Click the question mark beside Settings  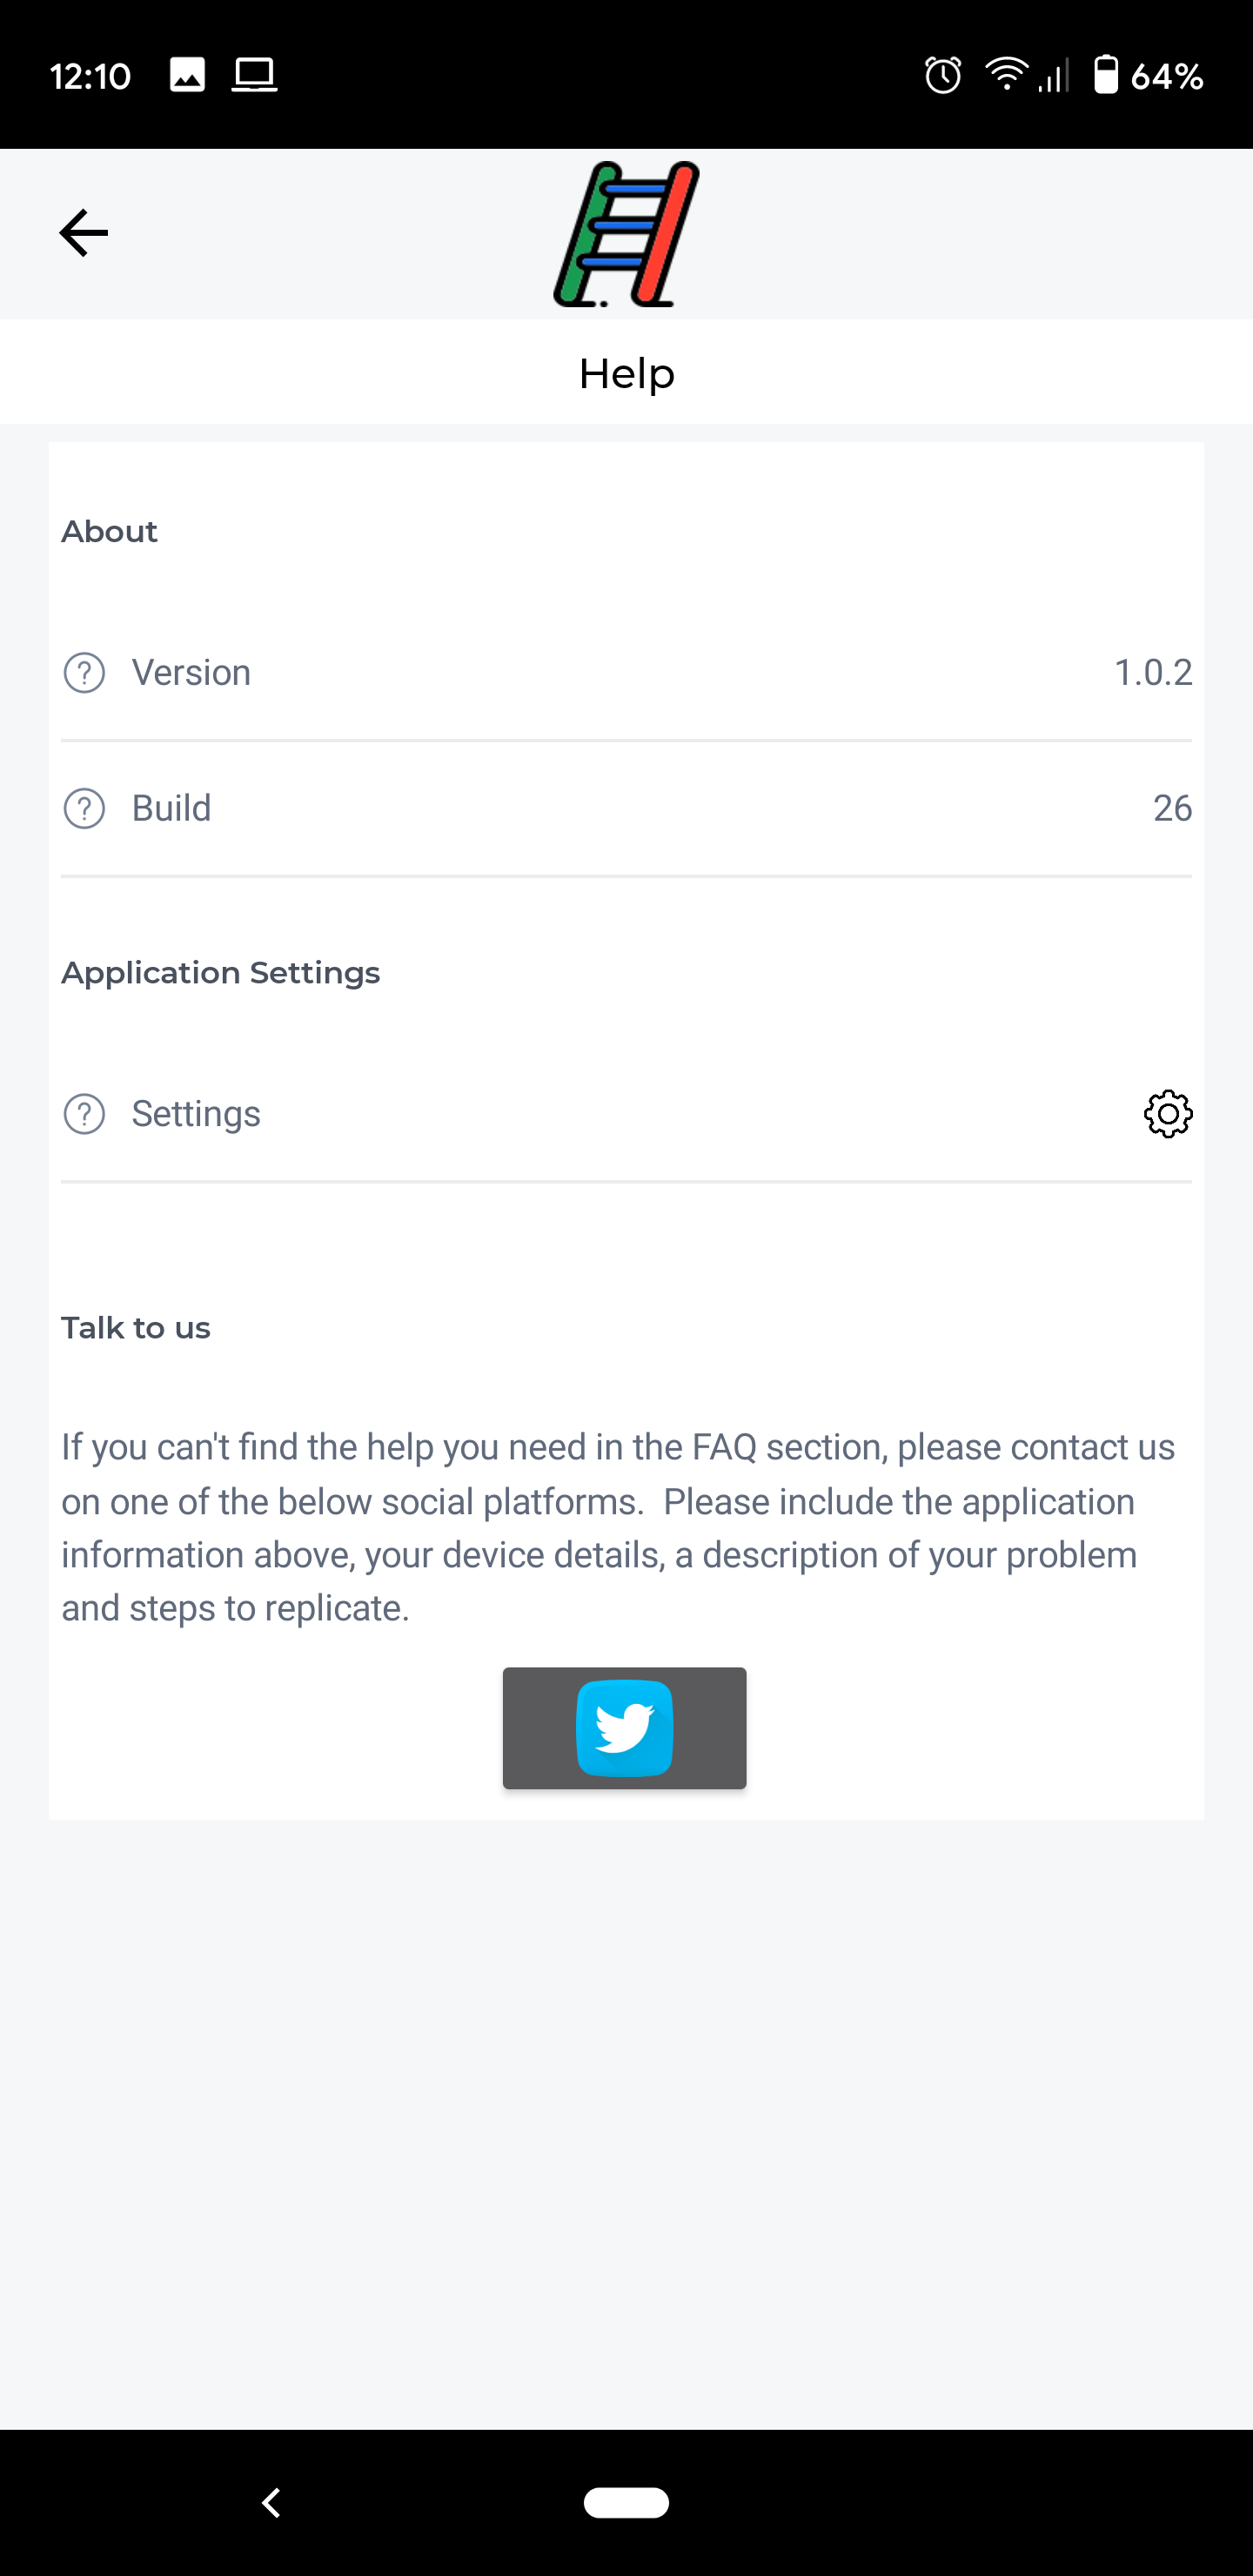(x=84, y=1114)
